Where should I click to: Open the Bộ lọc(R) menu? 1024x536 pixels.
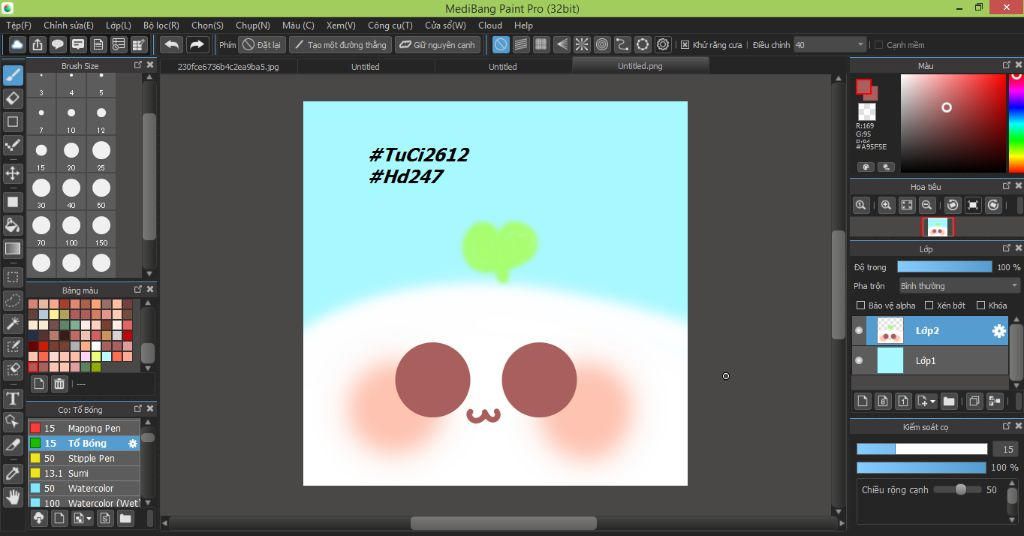tap(161, 25)
